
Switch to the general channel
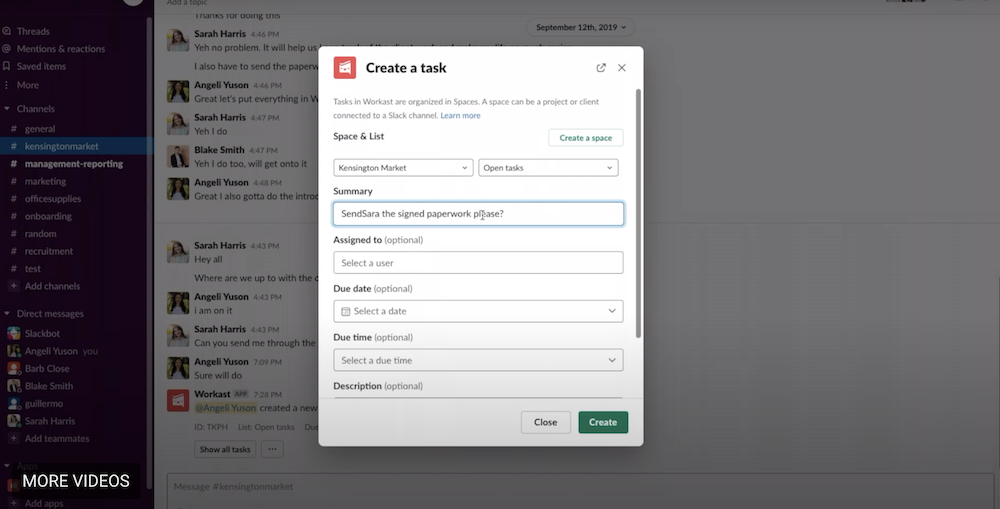tap(40, 129)
